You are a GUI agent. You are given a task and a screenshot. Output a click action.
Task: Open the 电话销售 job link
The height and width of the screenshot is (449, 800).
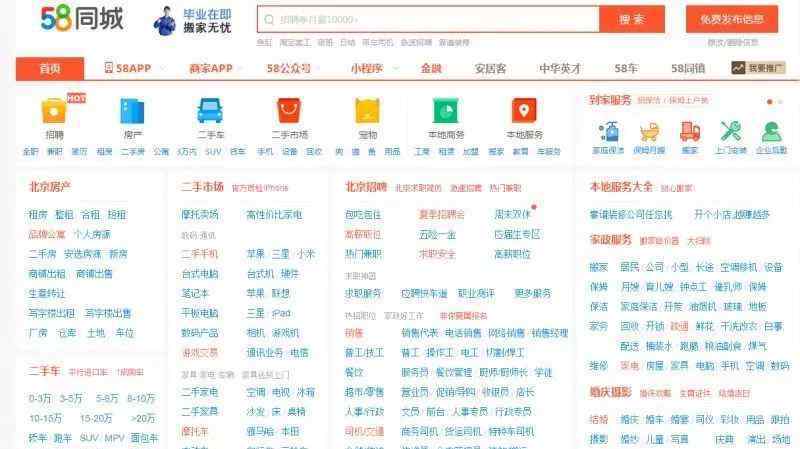463,333
